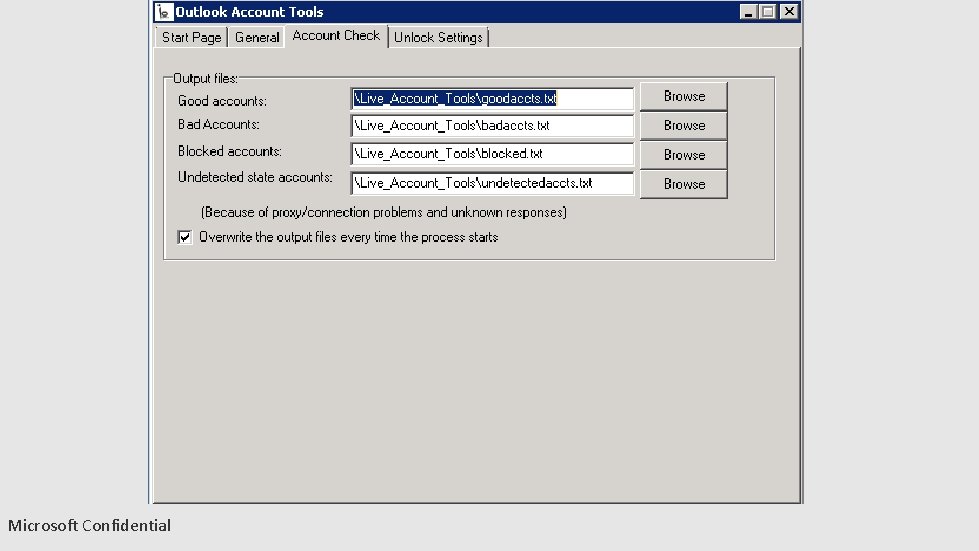Viewport: 979px width, 551px height.
Task: Open the Unlock Settings tab
Action: [438, 37]
